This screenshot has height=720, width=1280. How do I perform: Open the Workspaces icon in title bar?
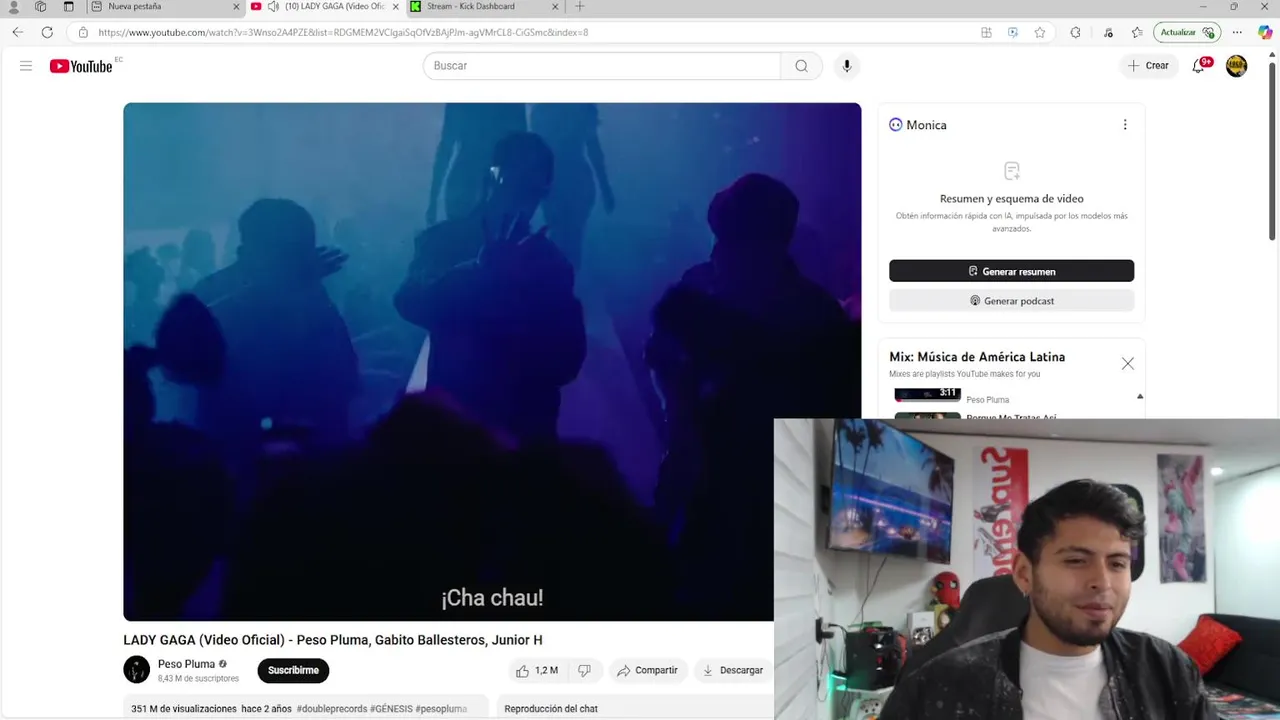click(x=41, y=7)
